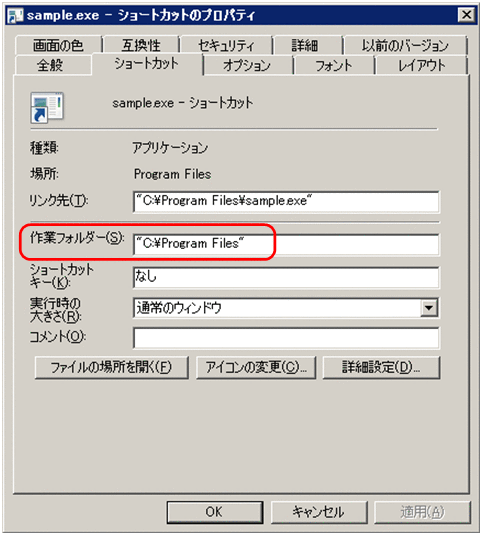Click the コメント(O) label
The height and width of the screenshot is (537, 484).
point(58,337)
